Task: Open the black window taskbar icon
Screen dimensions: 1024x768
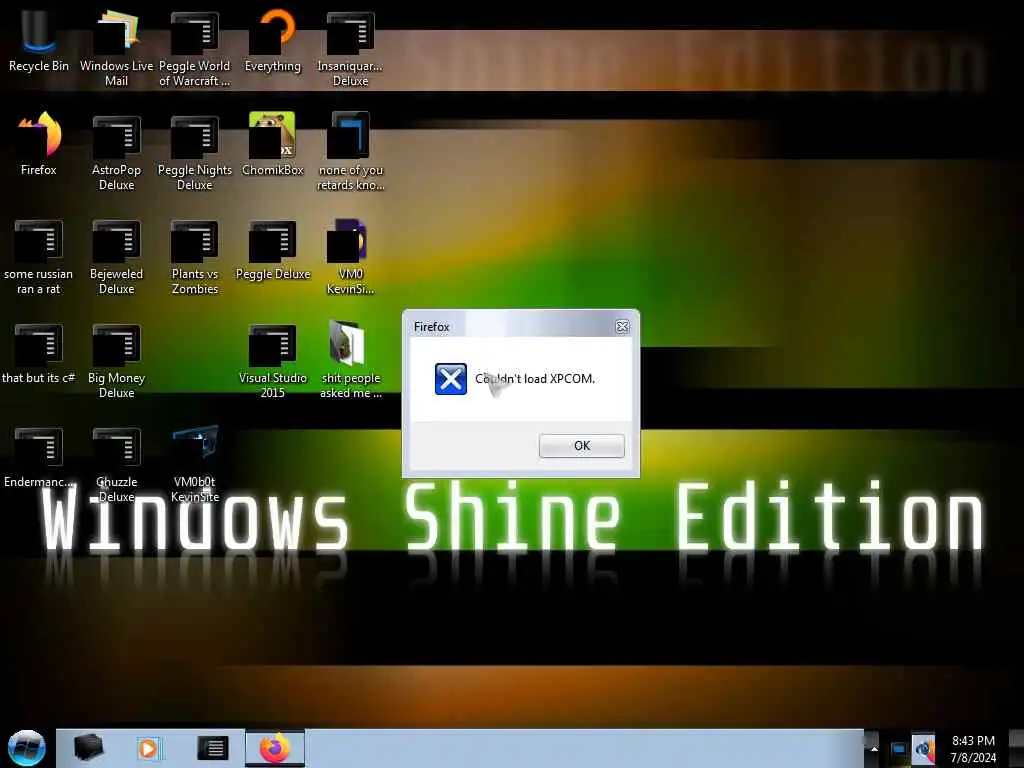Action: 212,748
